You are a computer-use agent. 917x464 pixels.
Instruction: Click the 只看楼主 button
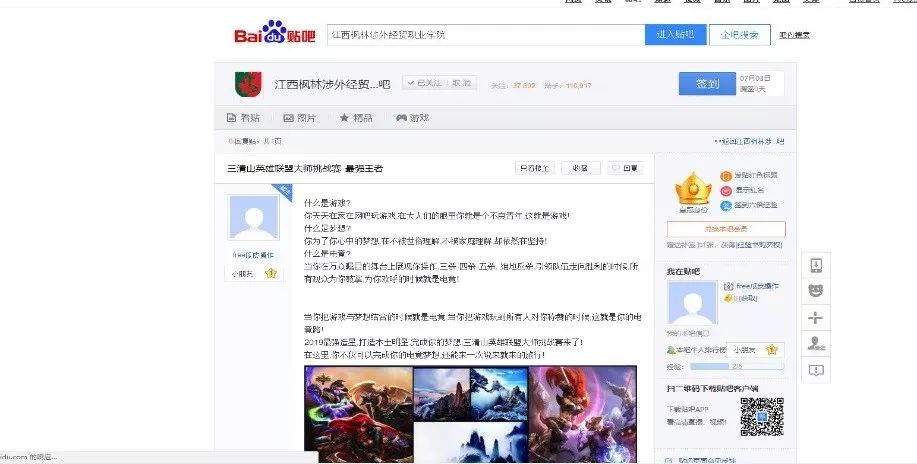coord(535,169)
